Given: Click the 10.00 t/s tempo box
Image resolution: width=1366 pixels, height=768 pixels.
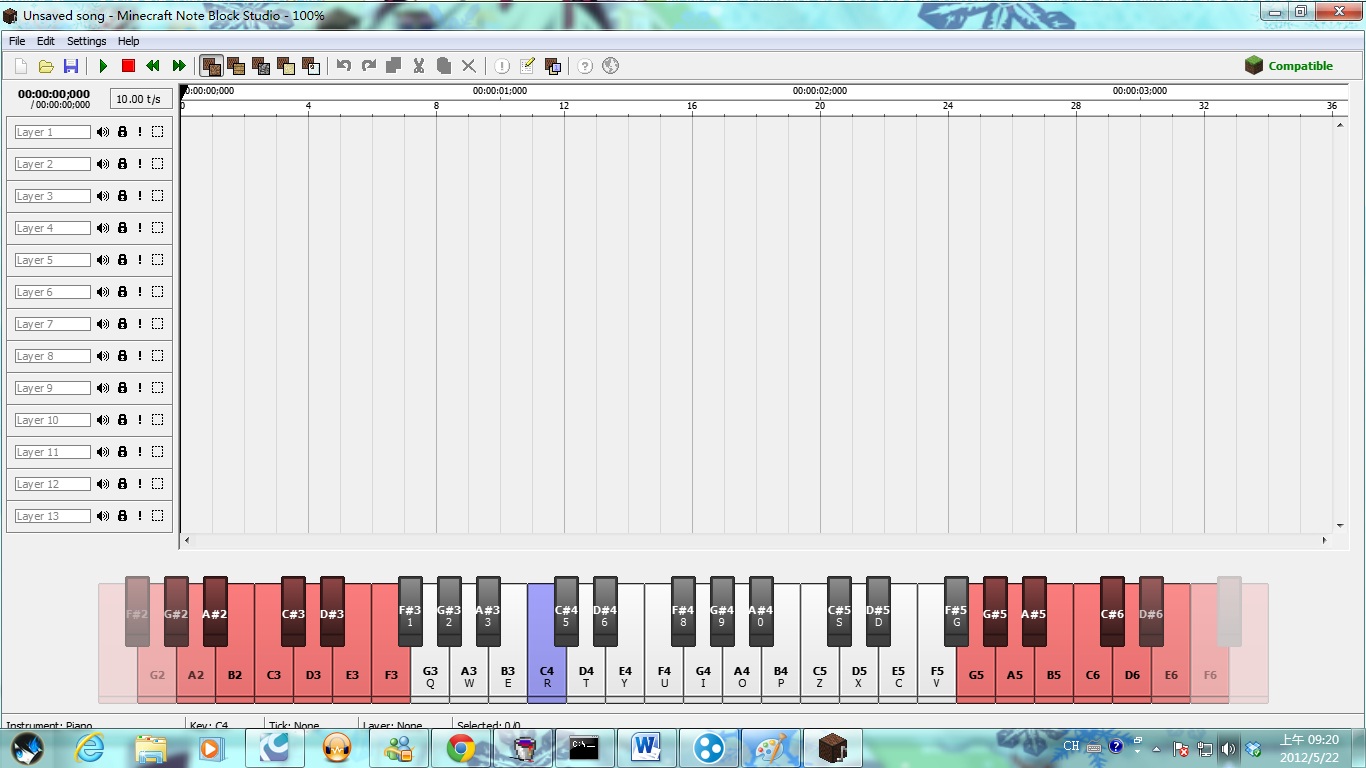Looking at the screenshot, I should [x=139, y=99].
